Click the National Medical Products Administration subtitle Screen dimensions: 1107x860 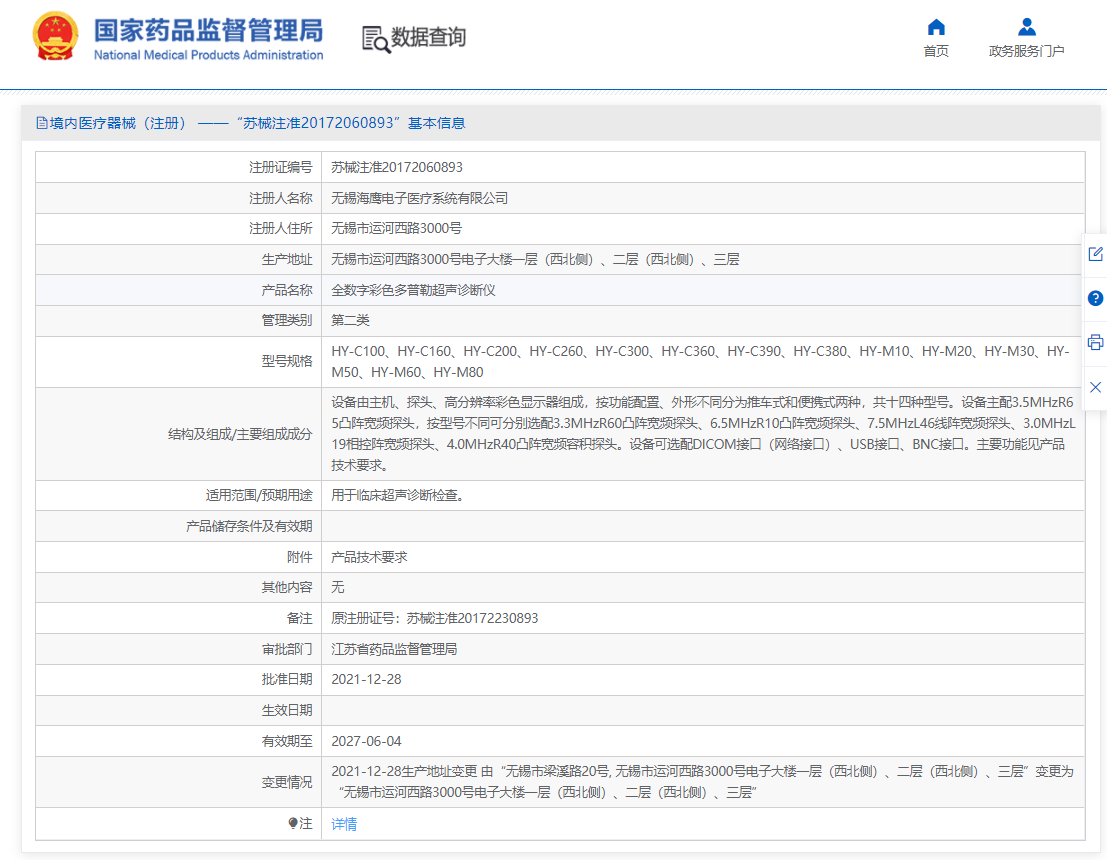click(208, 55)
